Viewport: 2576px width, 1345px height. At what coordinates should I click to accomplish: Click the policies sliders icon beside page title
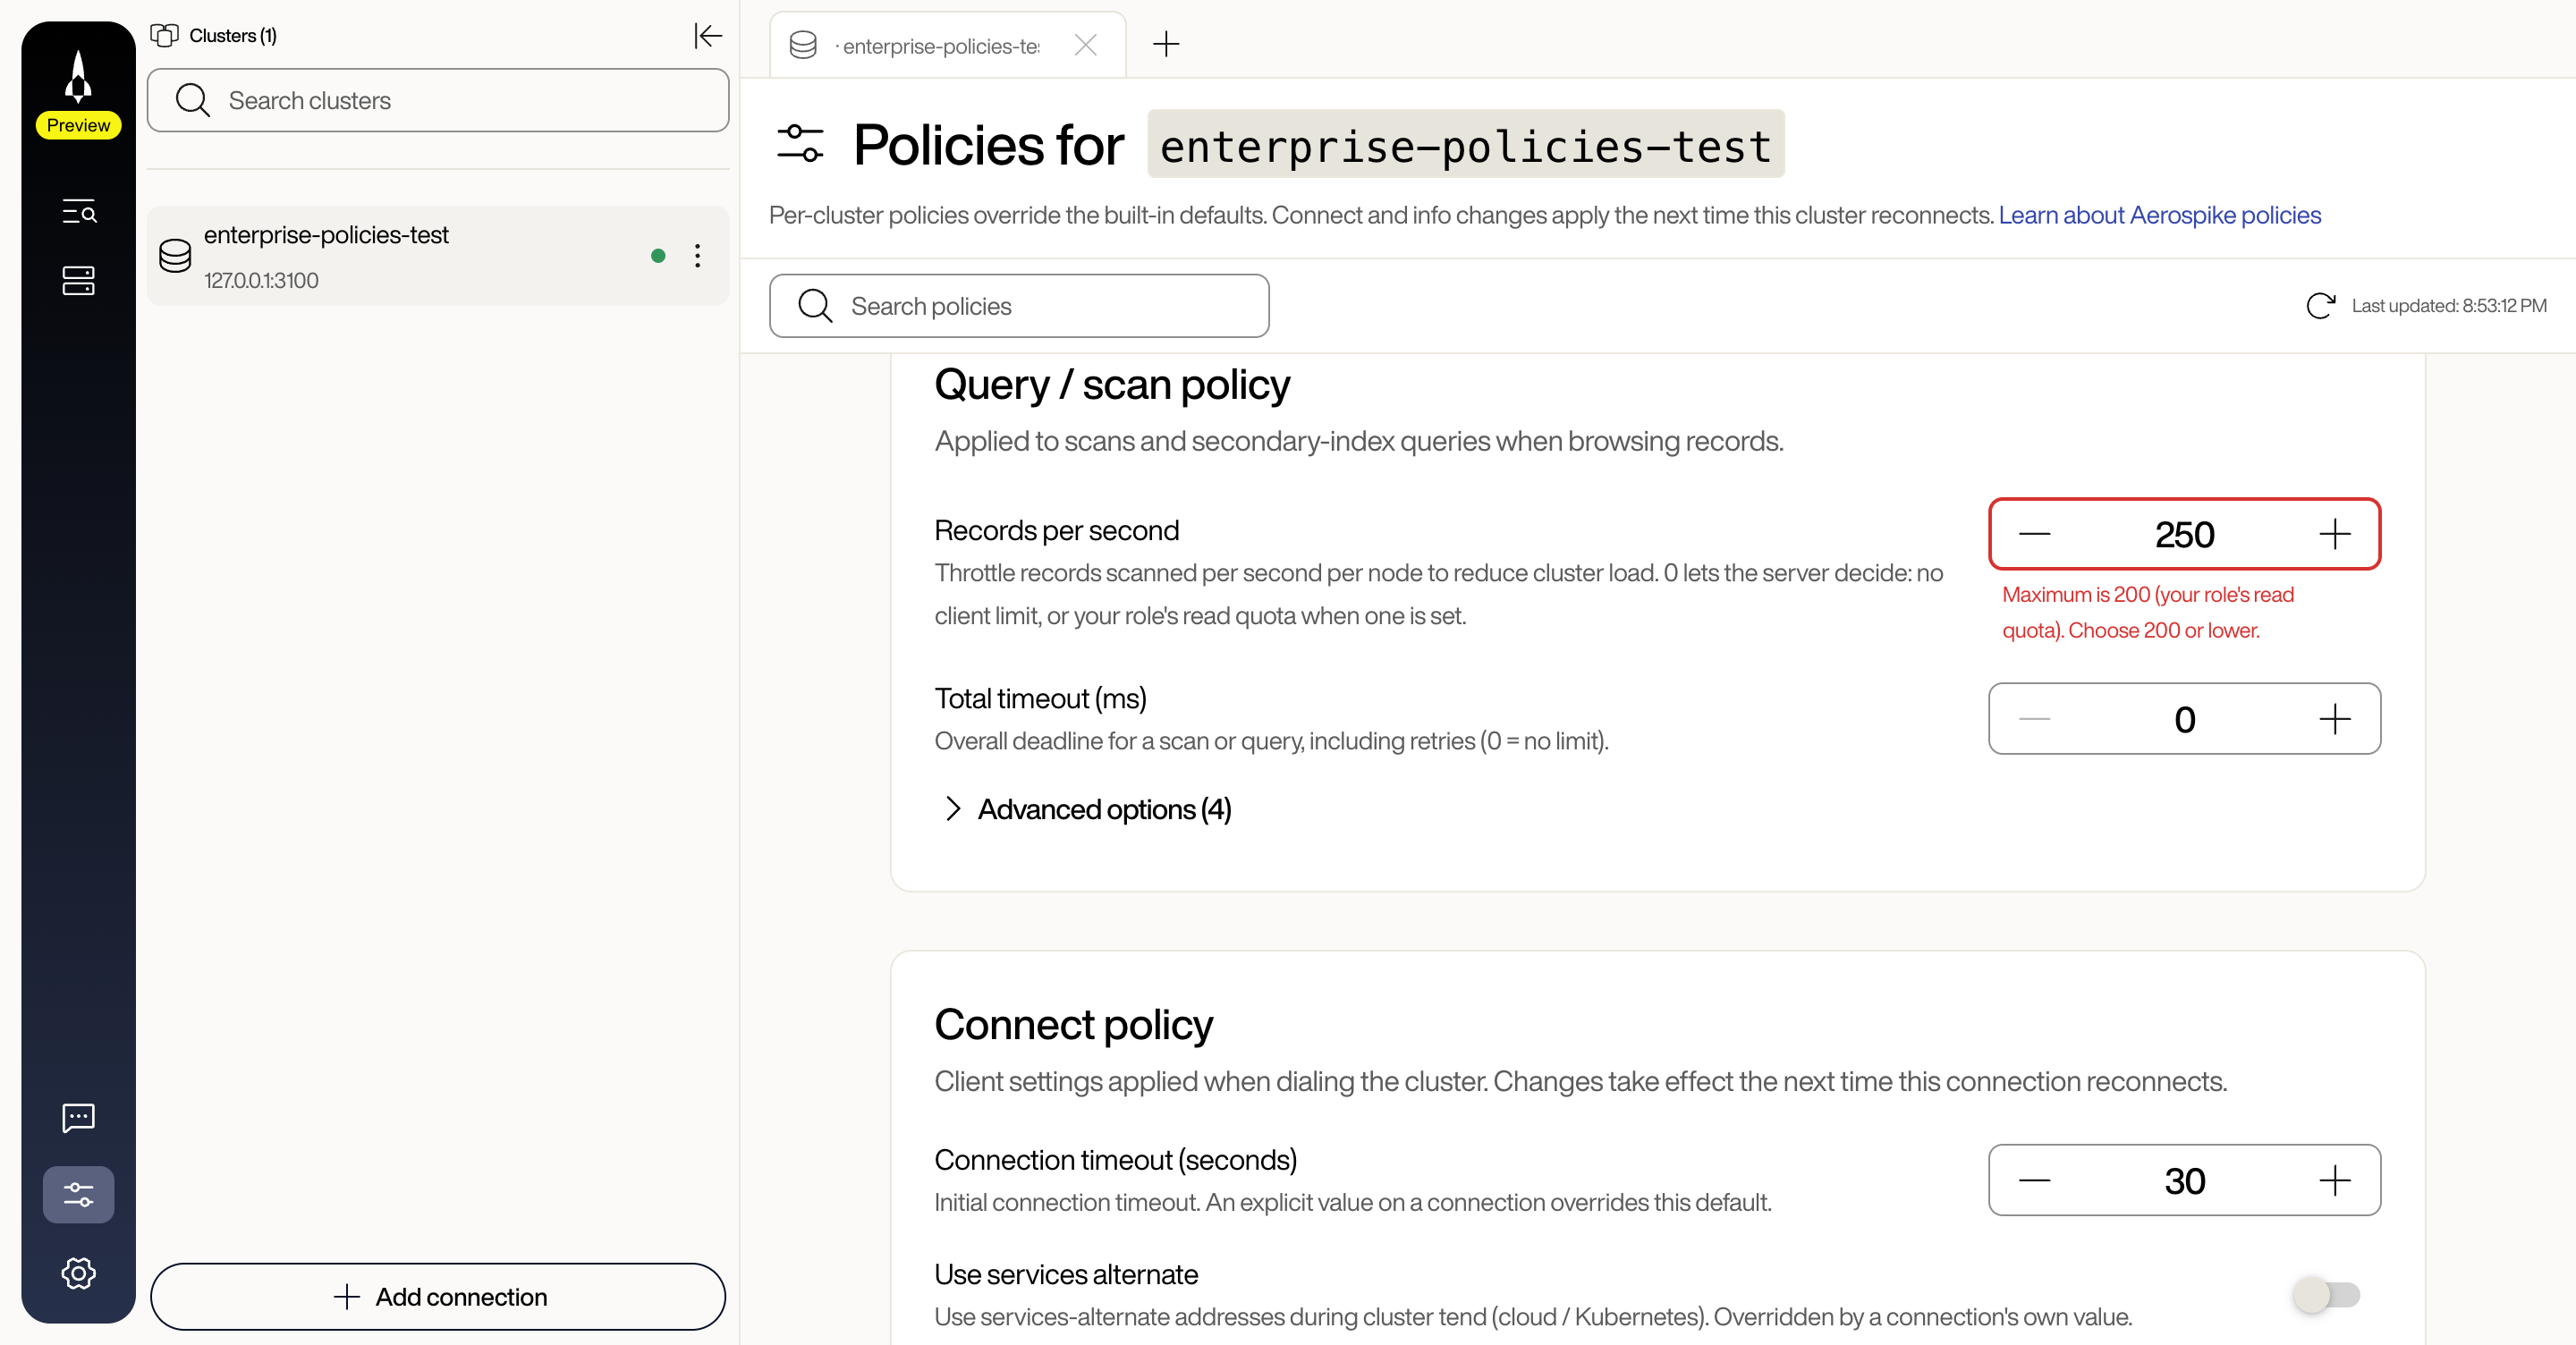[800, 143]
